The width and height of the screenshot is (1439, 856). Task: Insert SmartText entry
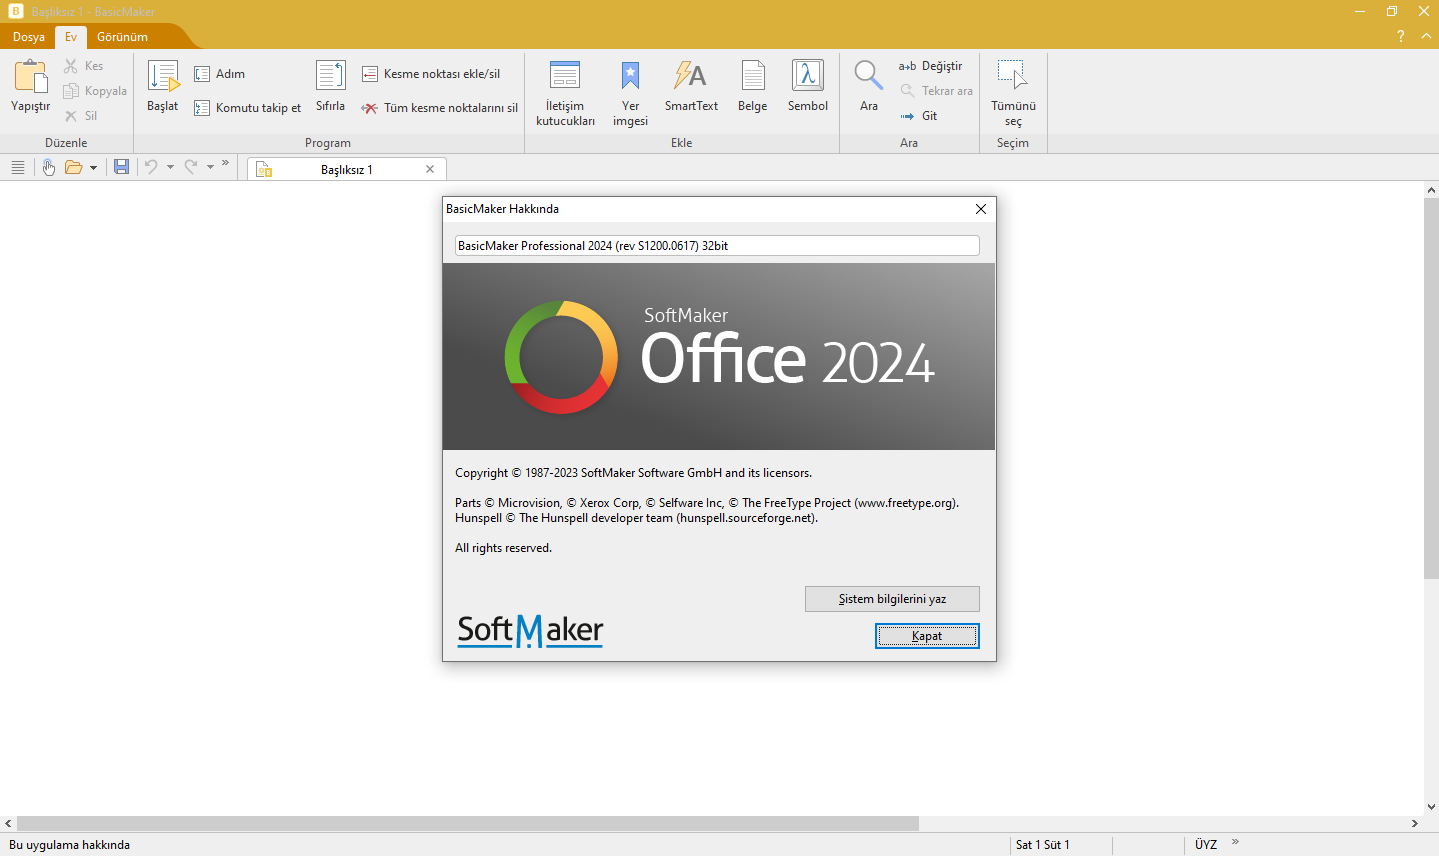click(x=691, y=86)
